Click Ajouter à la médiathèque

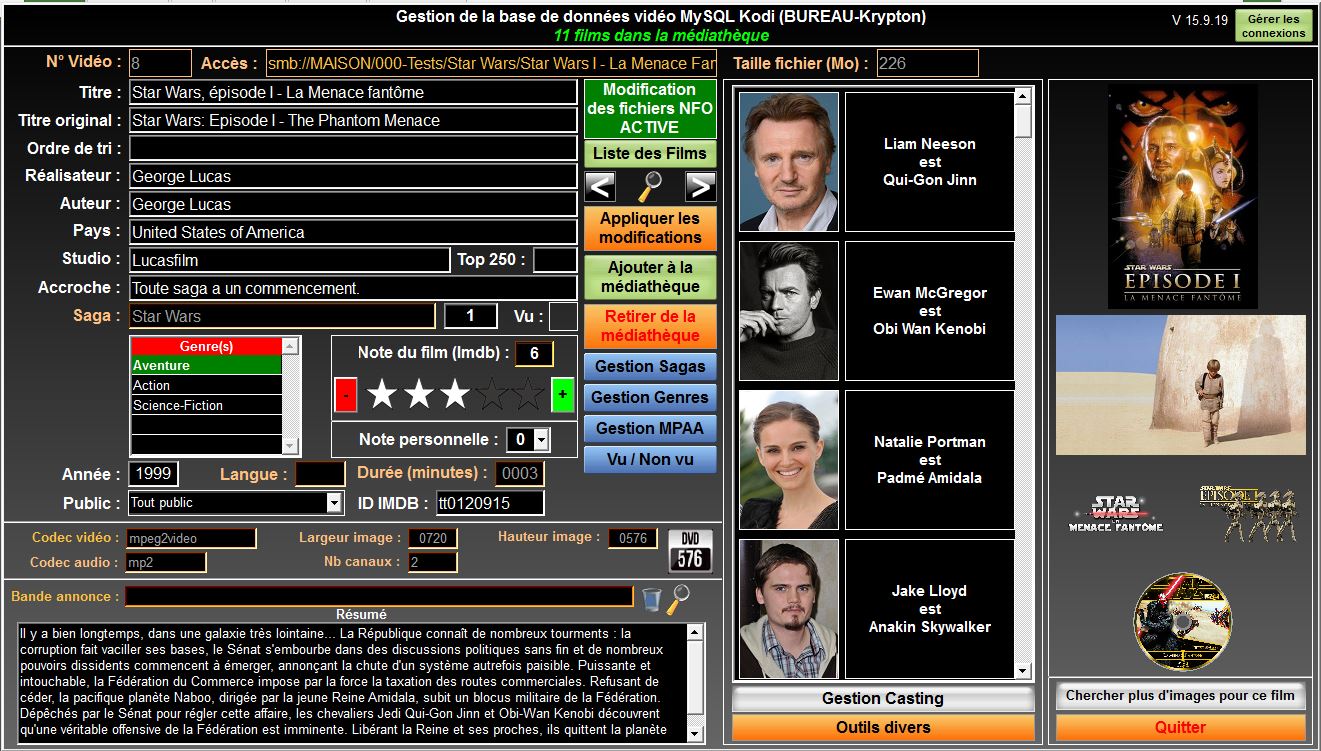point(650,277)
